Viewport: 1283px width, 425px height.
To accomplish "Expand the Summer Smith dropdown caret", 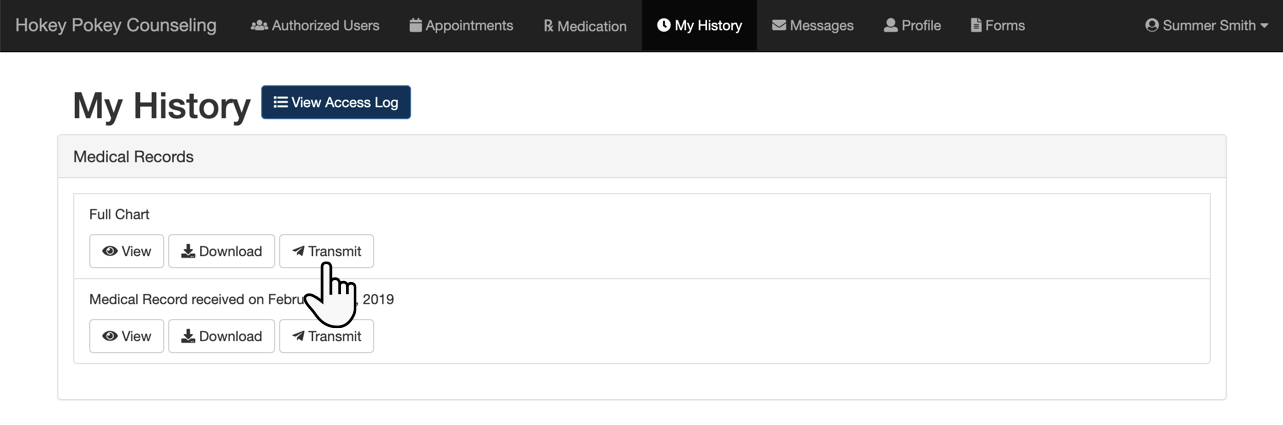I will [1264, 26].
